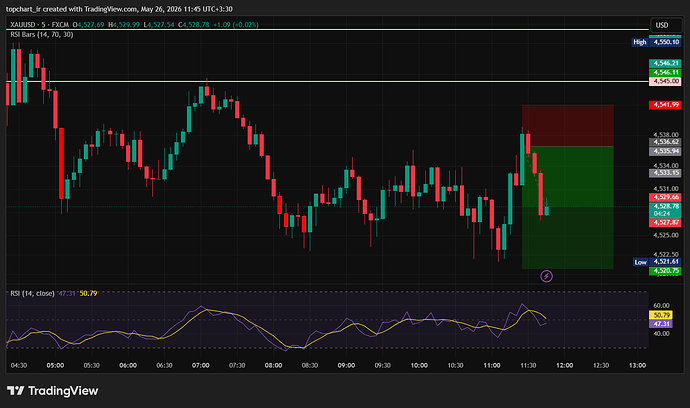Click the 07:00 time axis label
The height and width of the screenshot is (408, 690).
click(201, 365)
